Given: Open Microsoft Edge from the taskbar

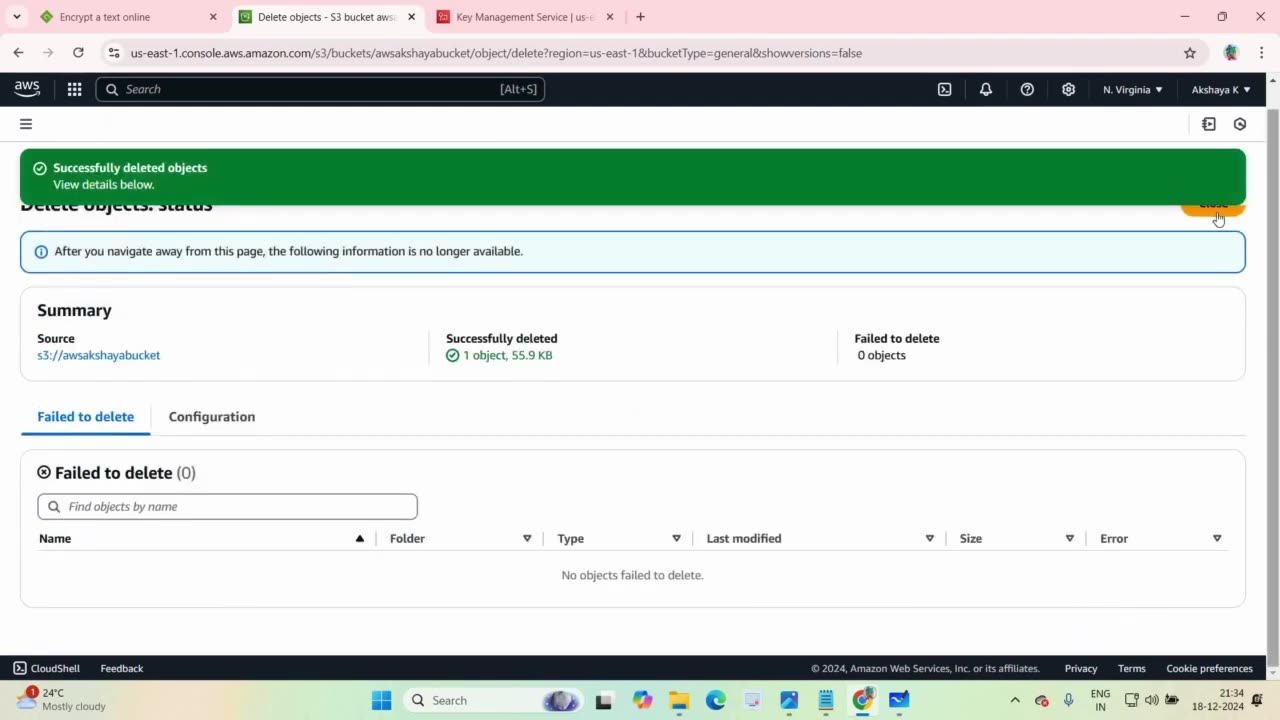Looking at the screenshot, I should pyautogui.click(x=716, y=700).
